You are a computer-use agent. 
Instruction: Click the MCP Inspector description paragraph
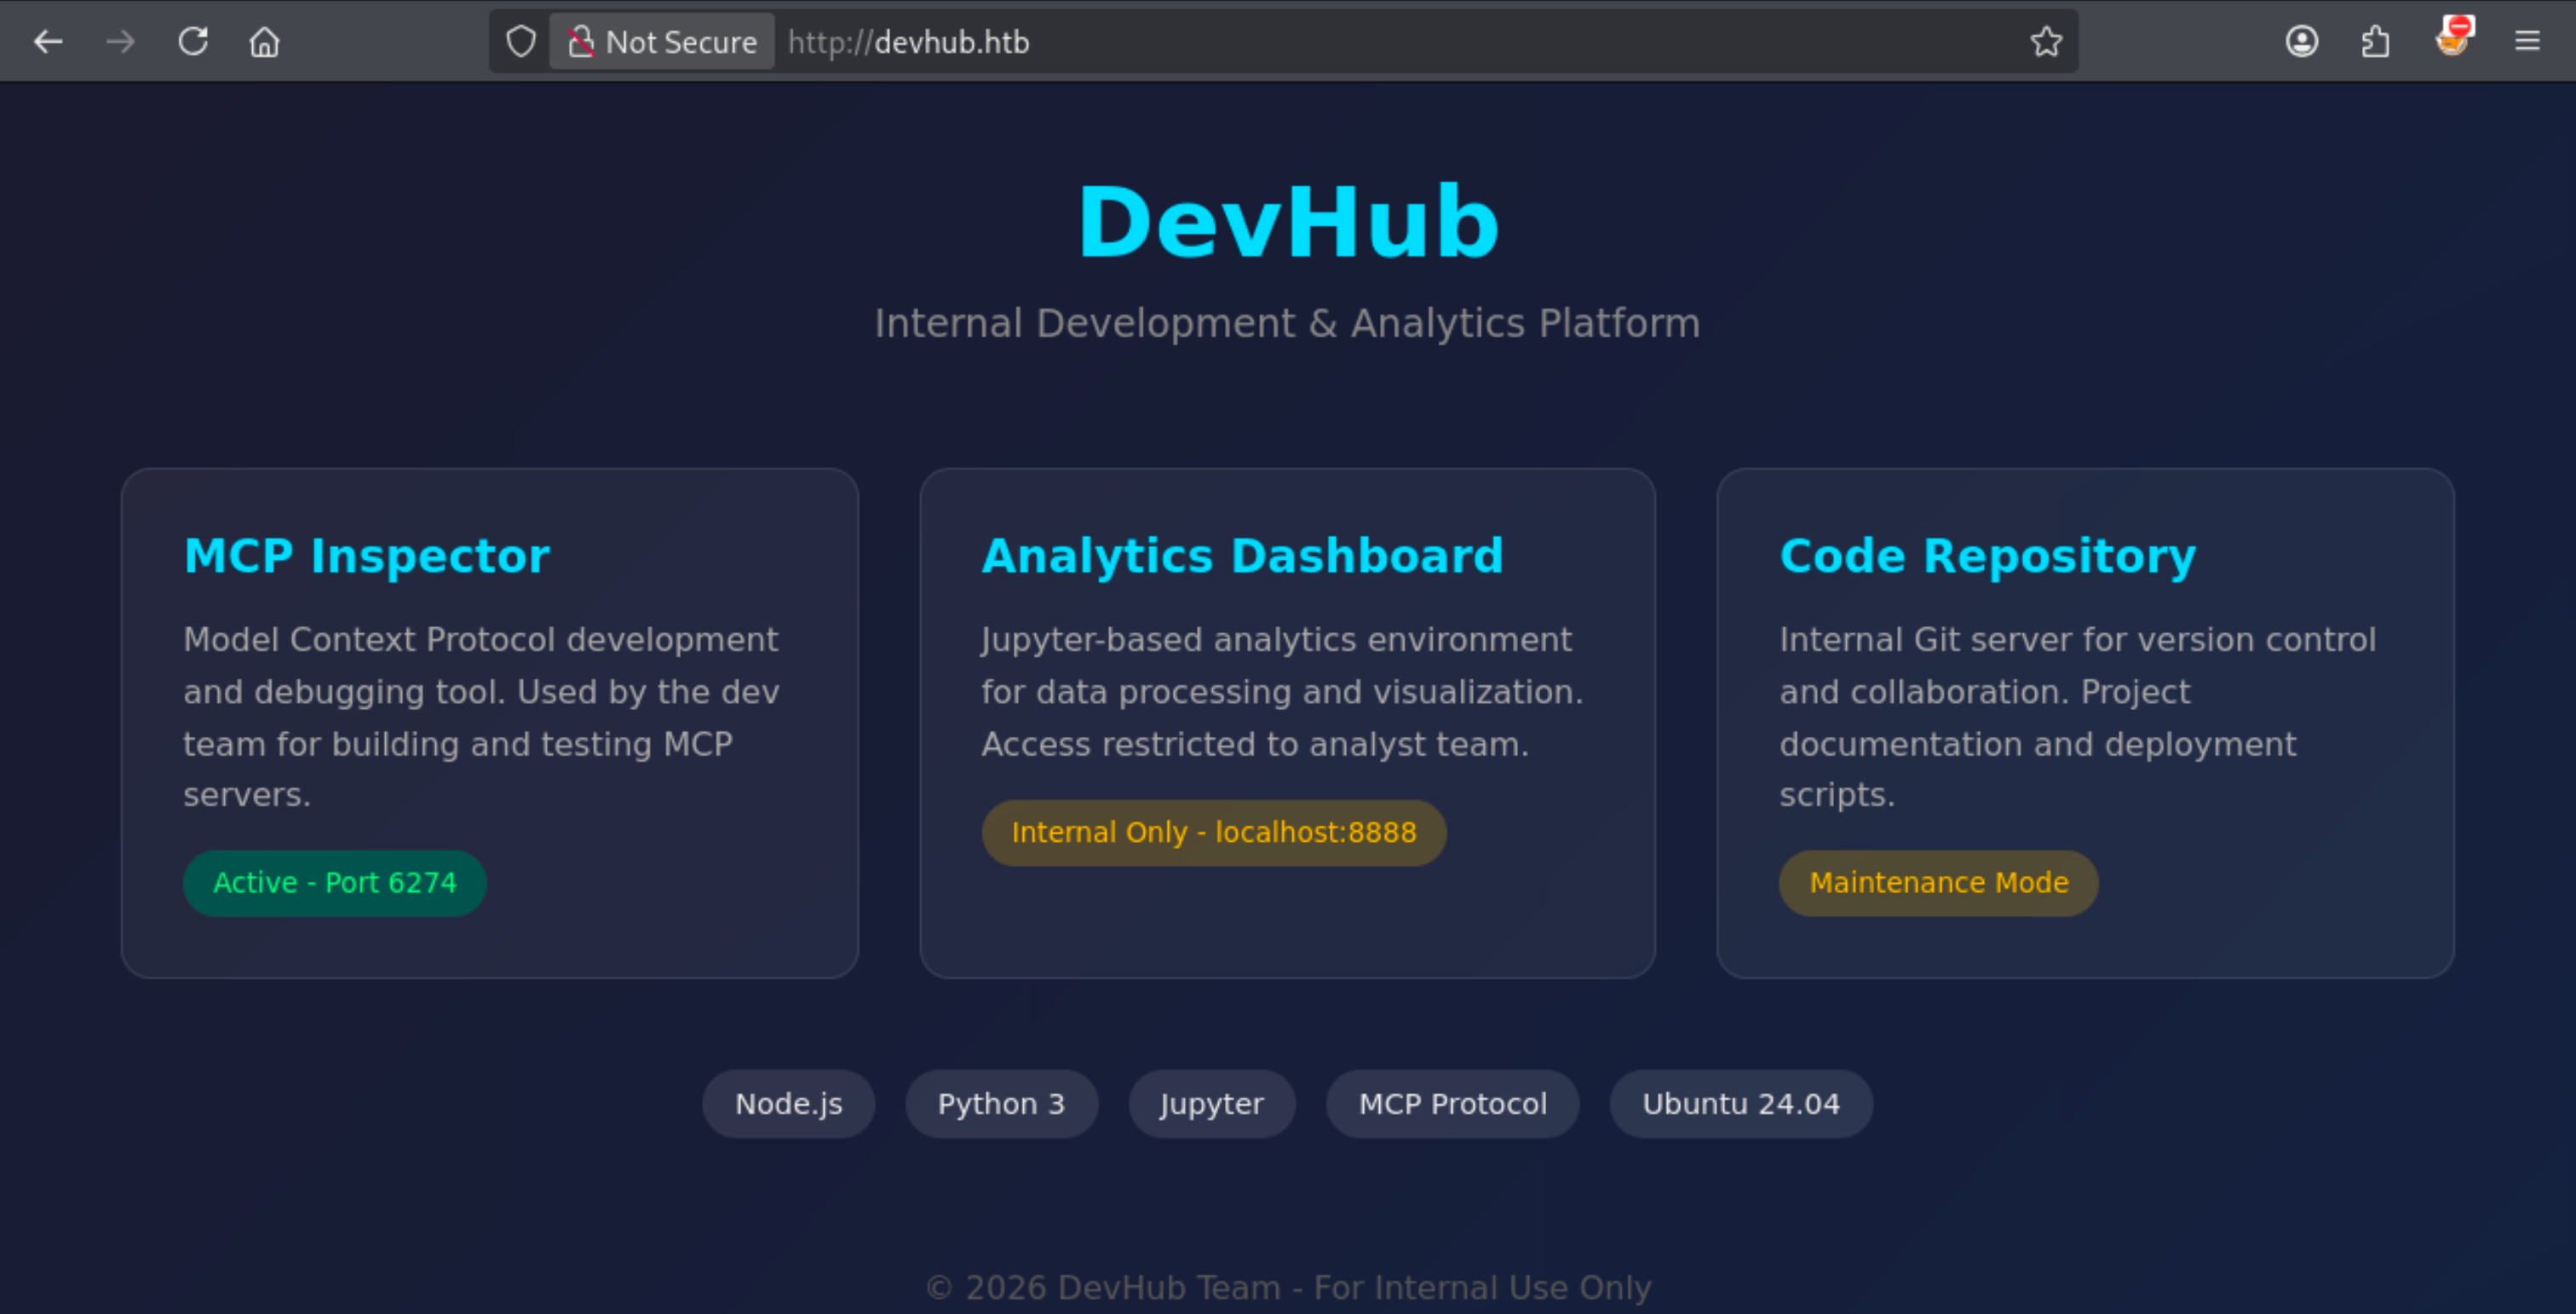(481, 717)
